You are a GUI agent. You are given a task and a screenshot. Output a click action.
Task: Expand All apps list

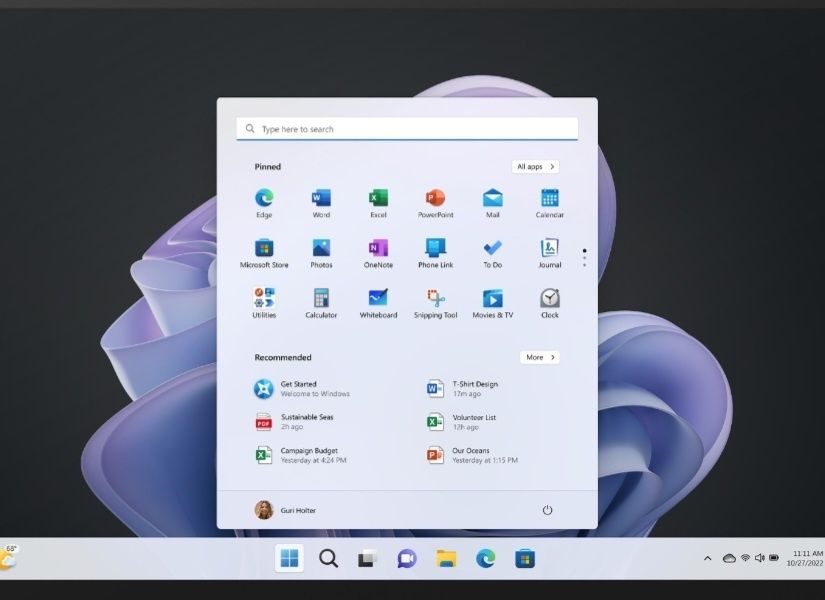point(535,166)
